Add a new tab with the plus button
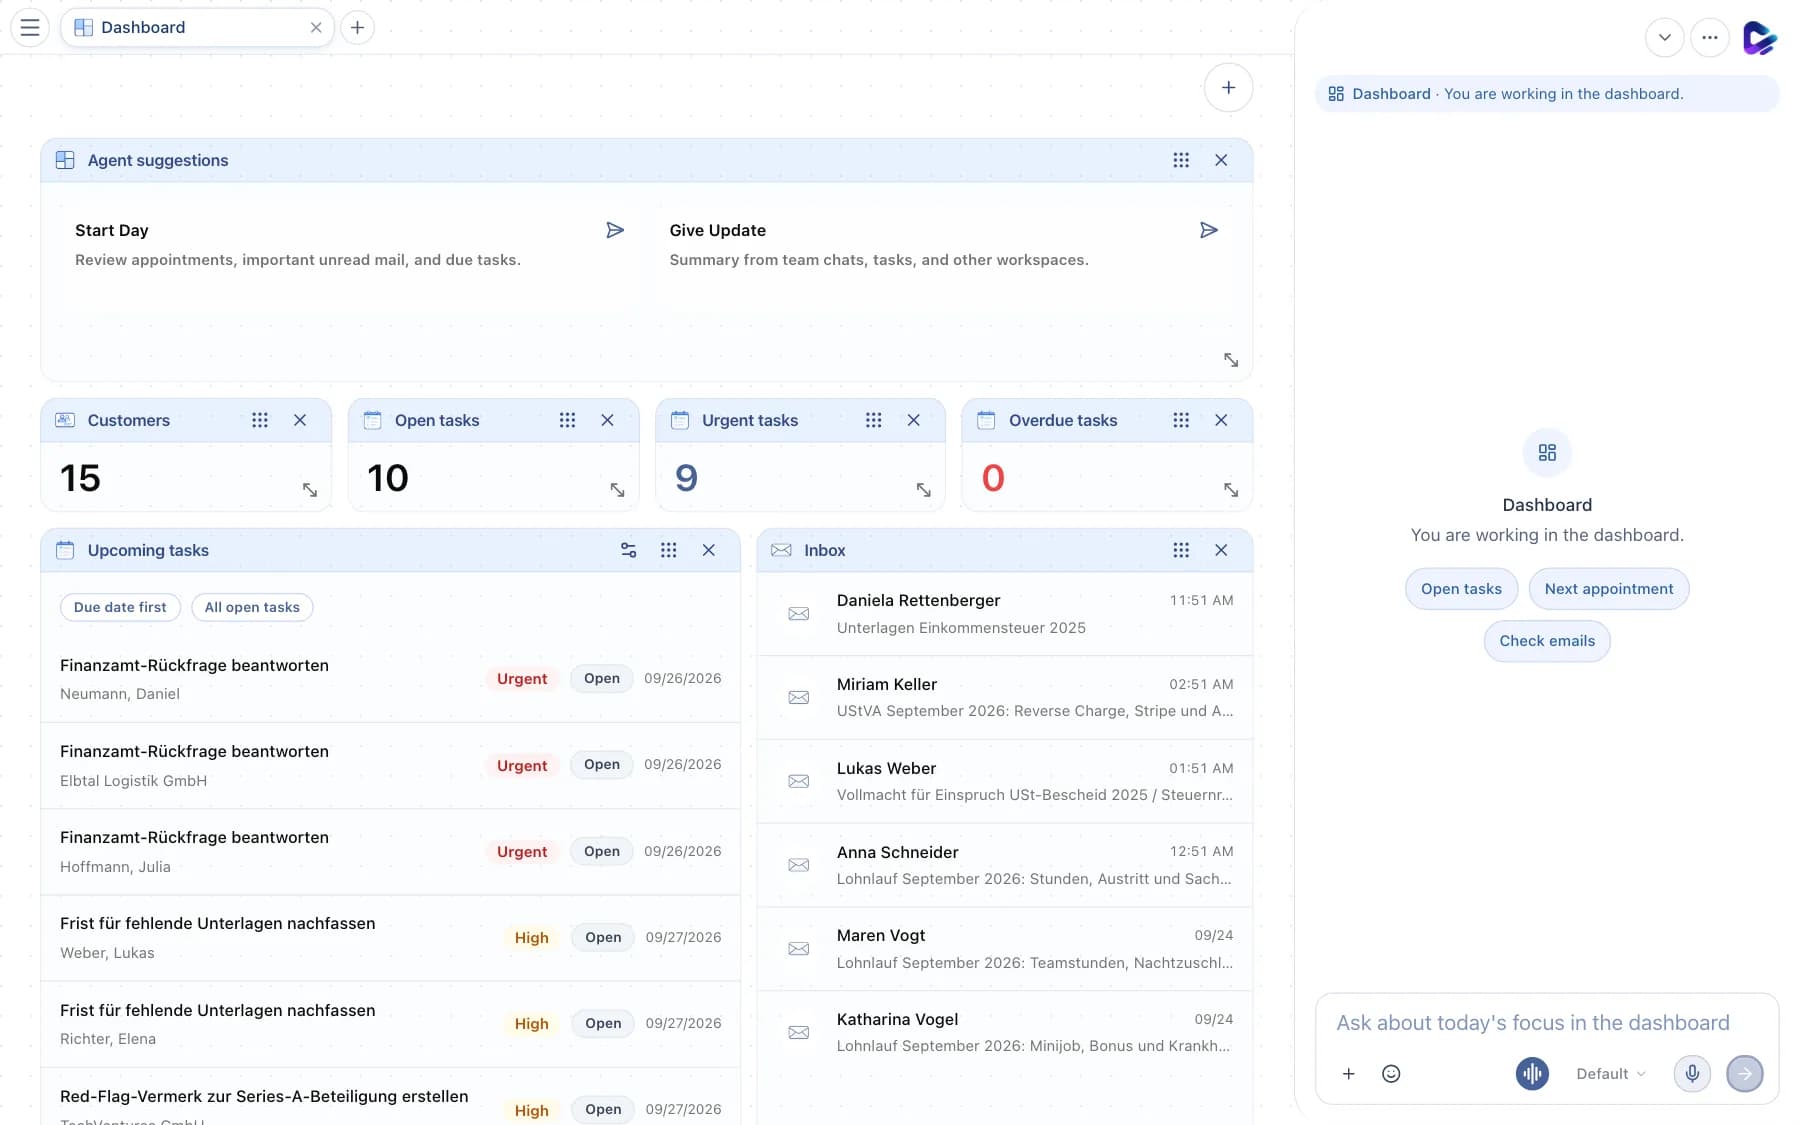Viewport: 1800px width, 1125px height. pos(357,27)
